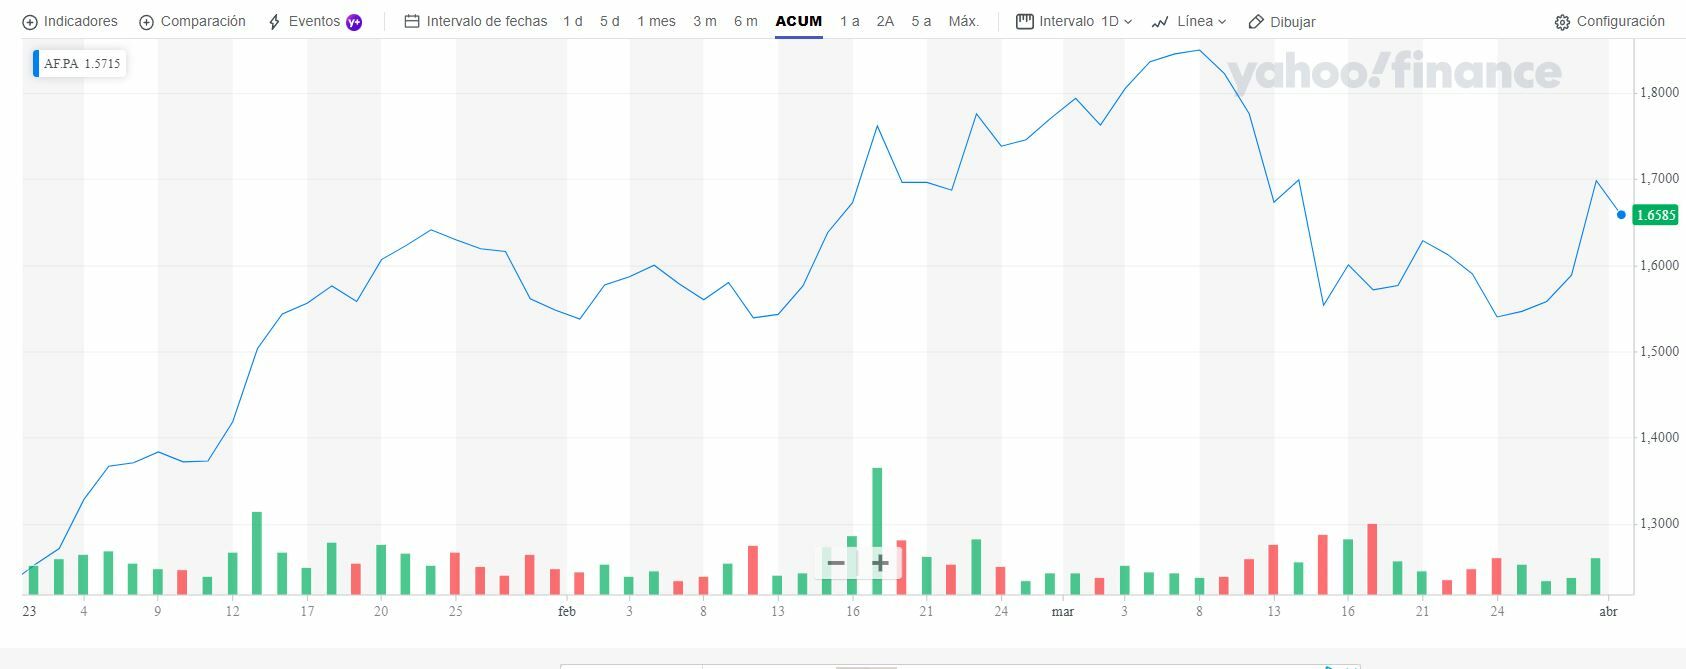Click the Eventos lightning bolt icon
Image resolution: width=1686 pixels, height=669 pixels.
[x=274, y=22]
